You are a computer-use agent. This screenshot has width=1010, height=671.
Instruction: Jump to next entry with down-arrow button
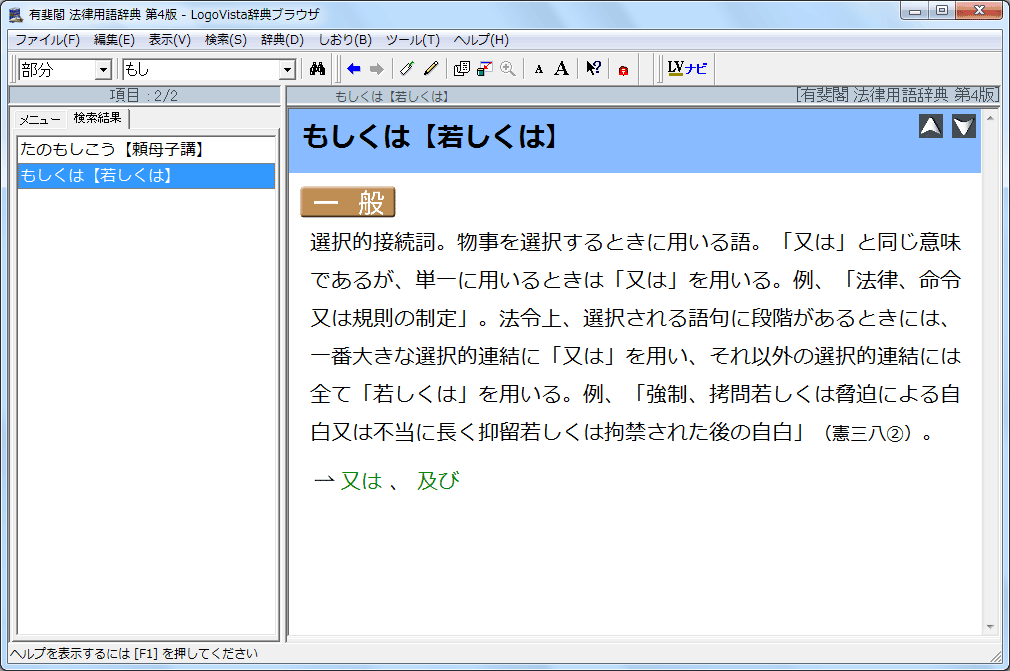pos(963,126)
